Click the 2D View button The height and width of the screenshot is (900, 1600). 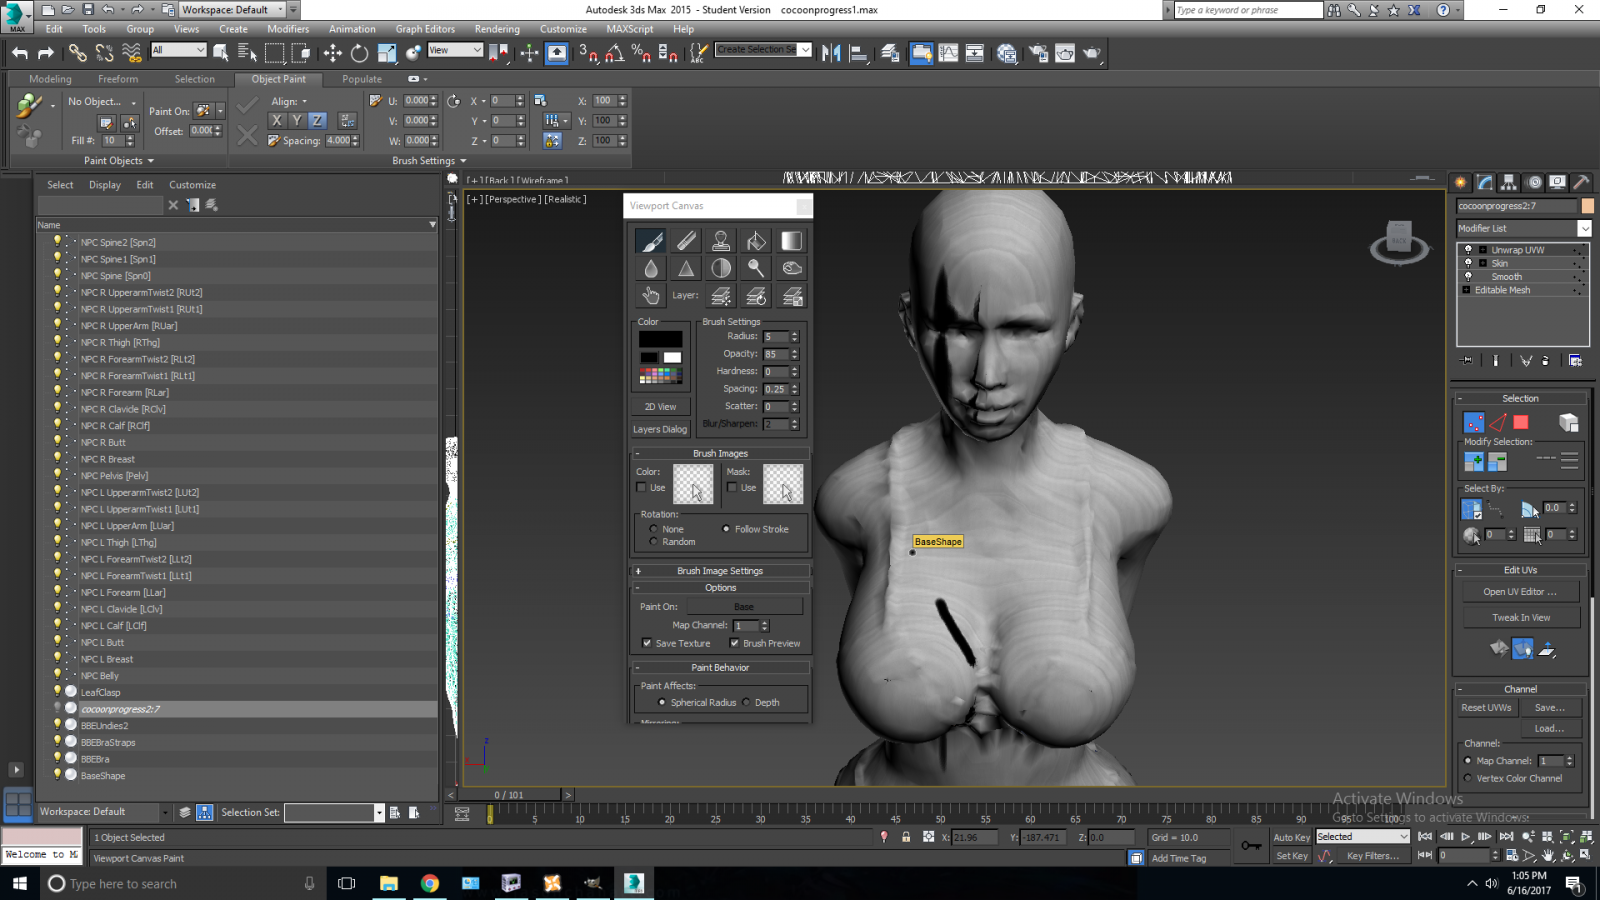coord(660,407)
